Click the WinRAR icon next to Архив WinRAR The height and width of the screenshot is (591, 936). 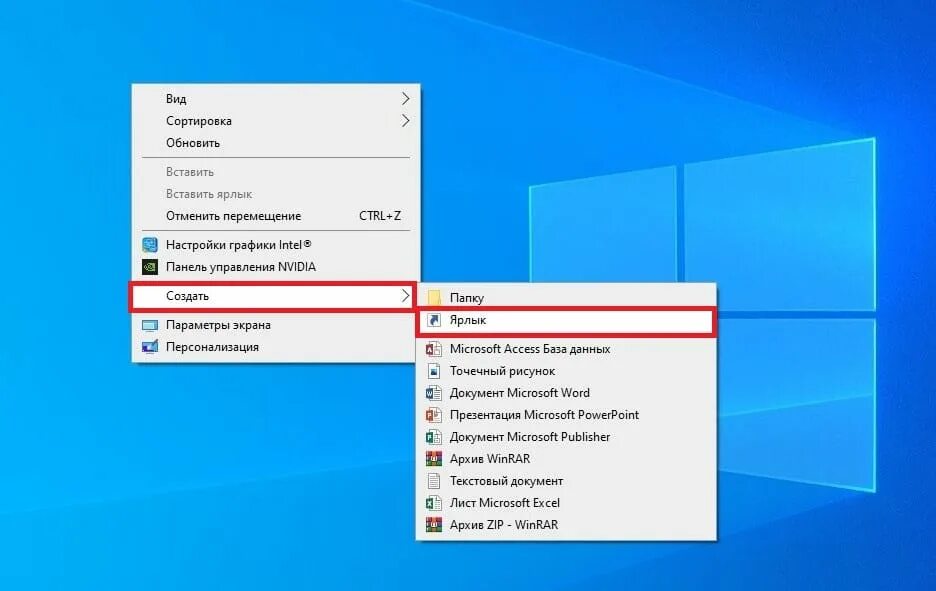[x=434, y=458]
